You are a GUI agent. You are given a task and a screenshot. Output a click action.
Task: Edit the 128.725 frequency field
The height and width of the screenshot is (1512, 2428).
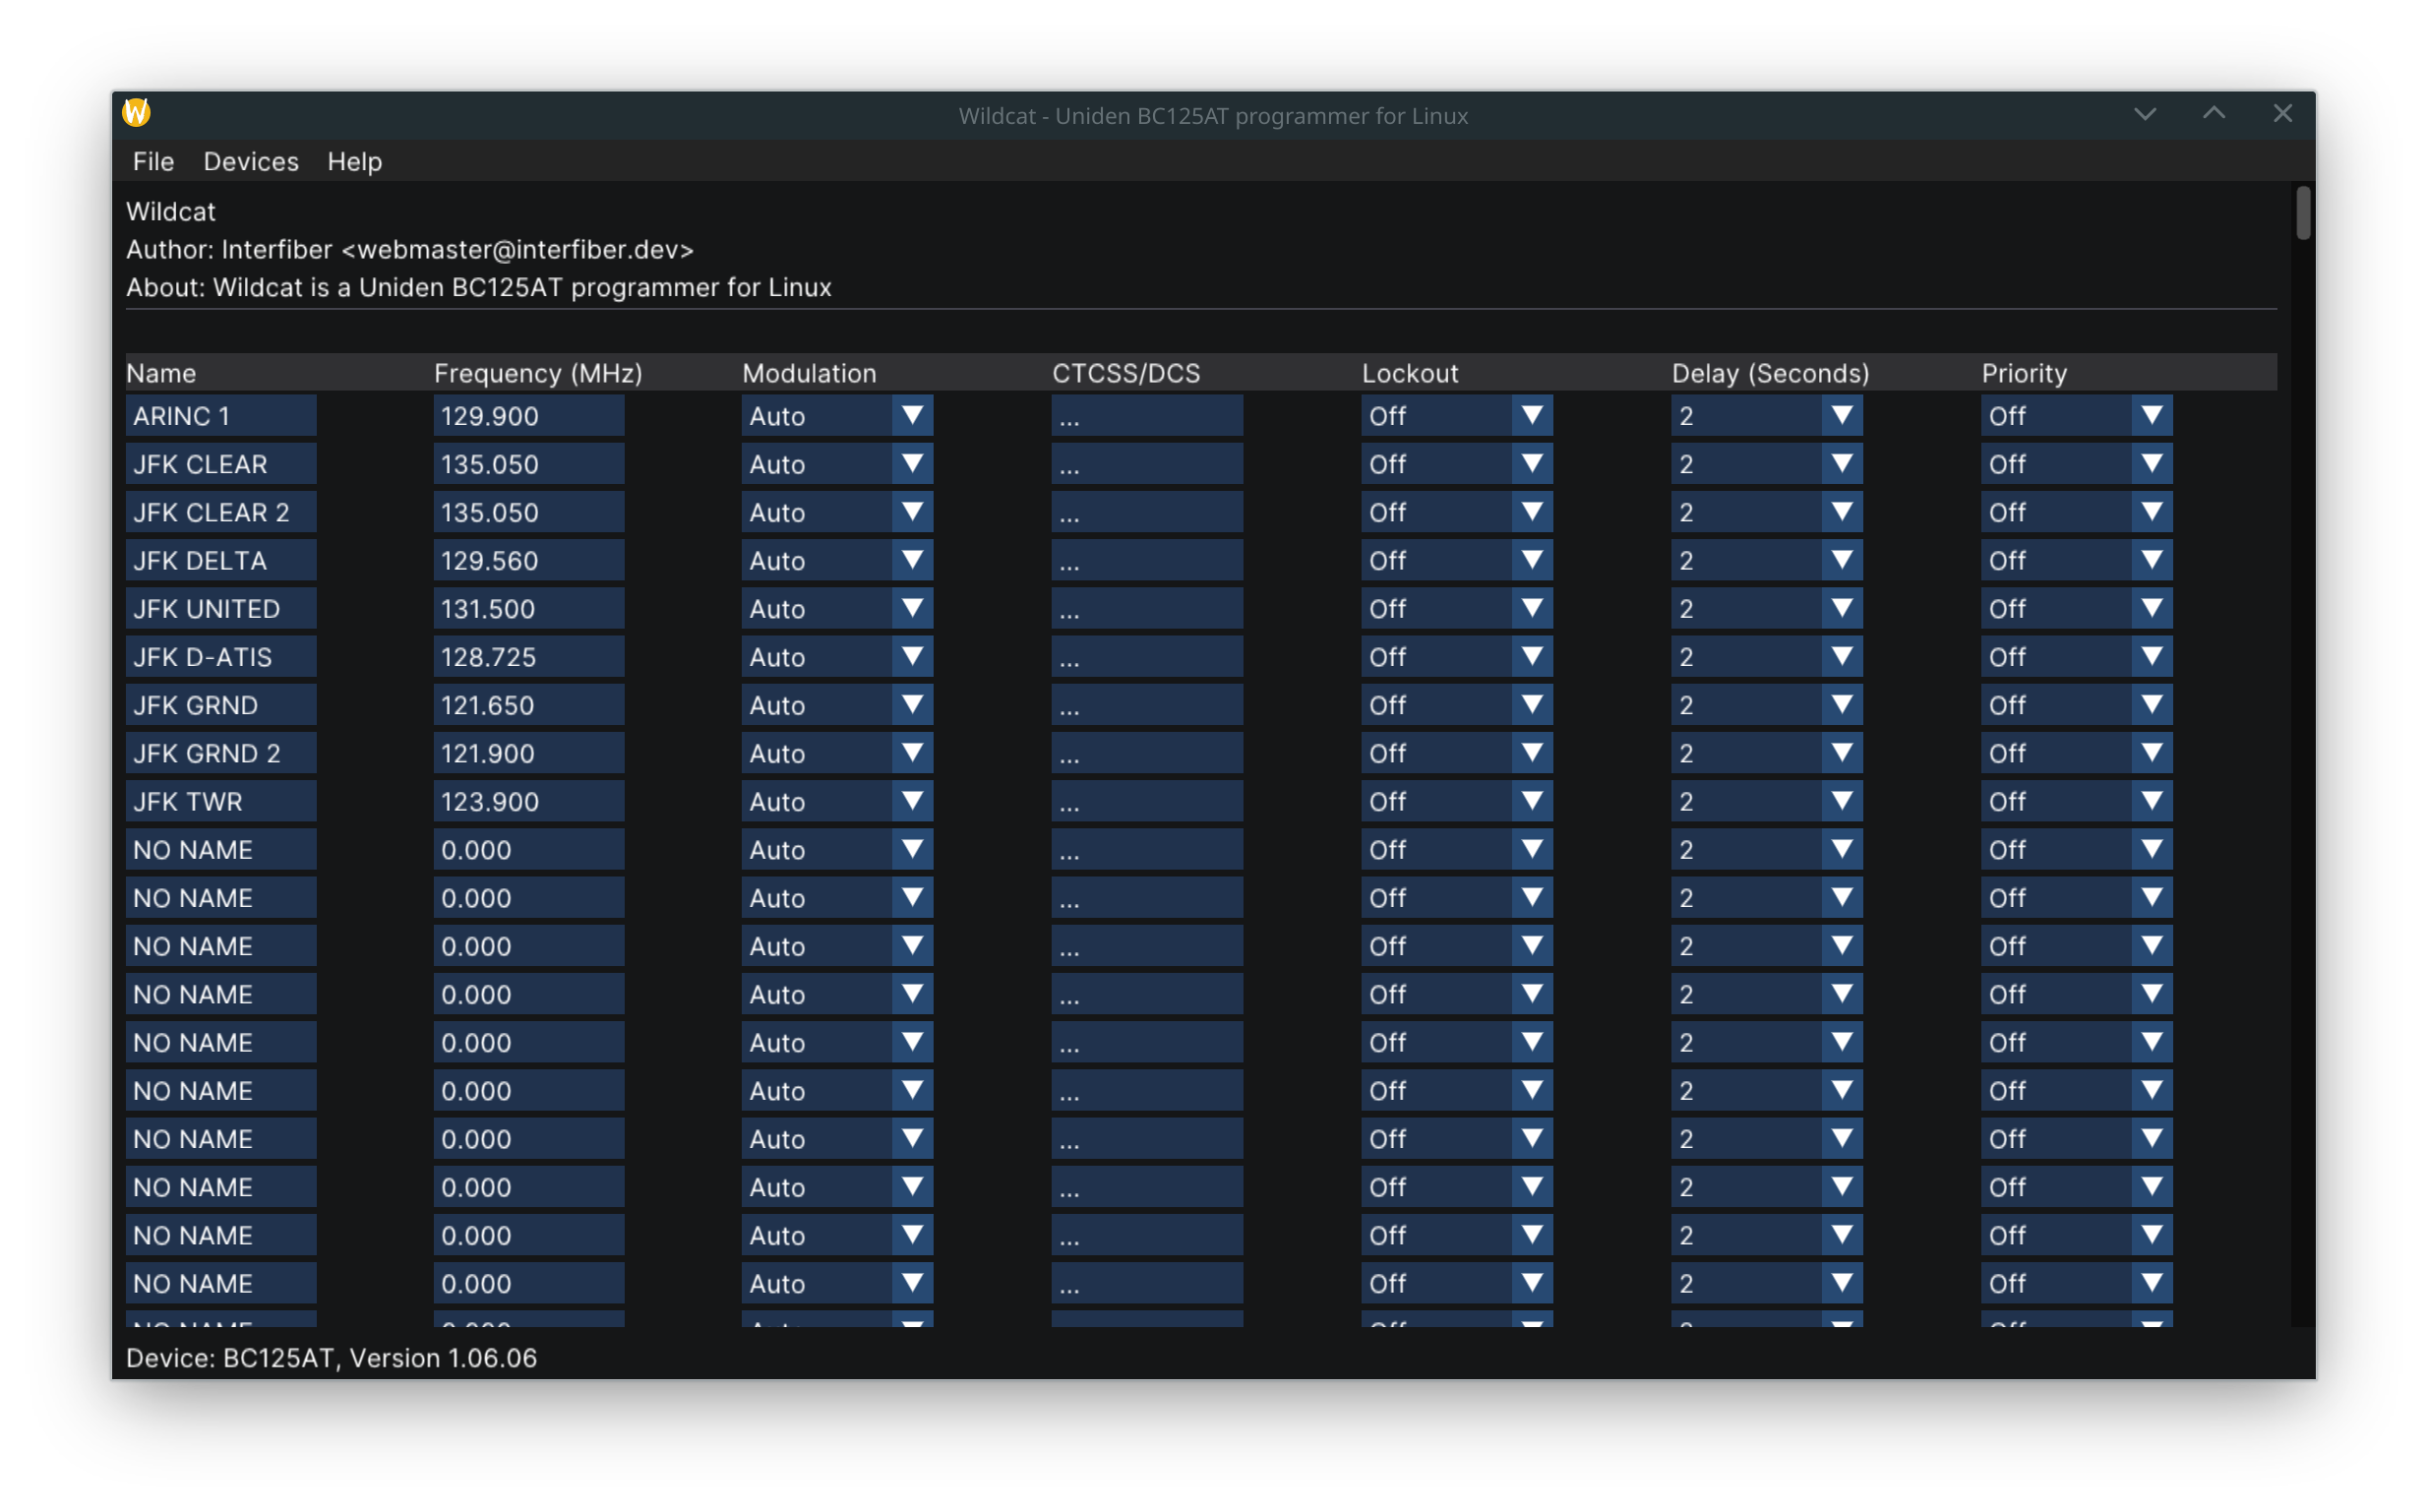pyautogui.click(x=529, y=656)
